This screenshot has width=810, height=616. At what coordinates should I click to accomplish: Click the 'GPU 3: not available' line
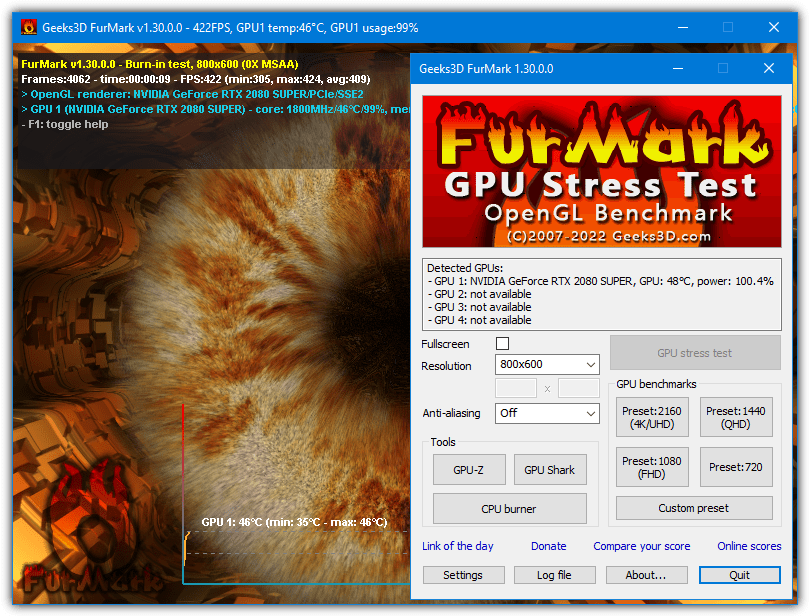479,307
